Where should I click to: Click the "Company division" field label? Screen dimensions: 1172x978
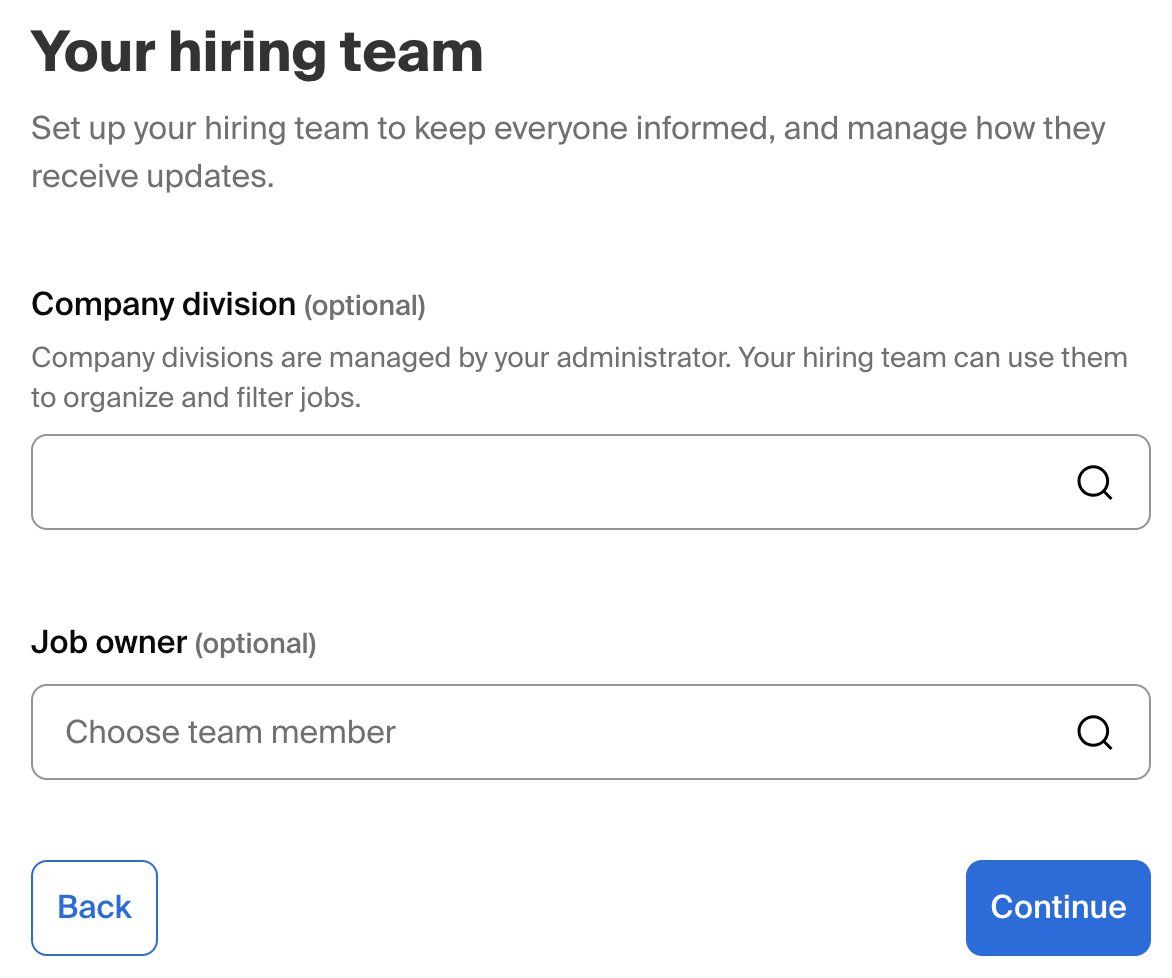click(x=164, y=304)
